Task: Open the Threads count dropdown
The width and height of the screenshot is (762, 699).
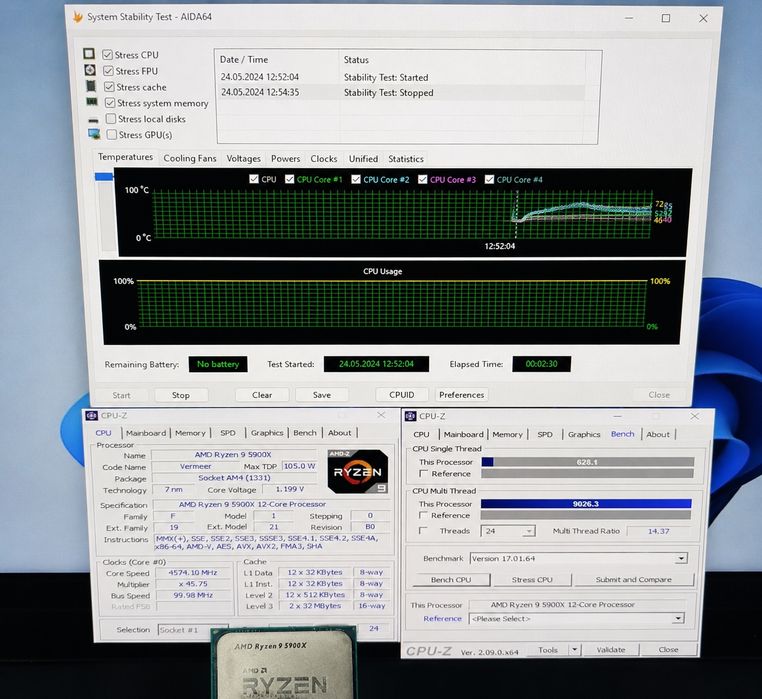Action: click(528, 531)
